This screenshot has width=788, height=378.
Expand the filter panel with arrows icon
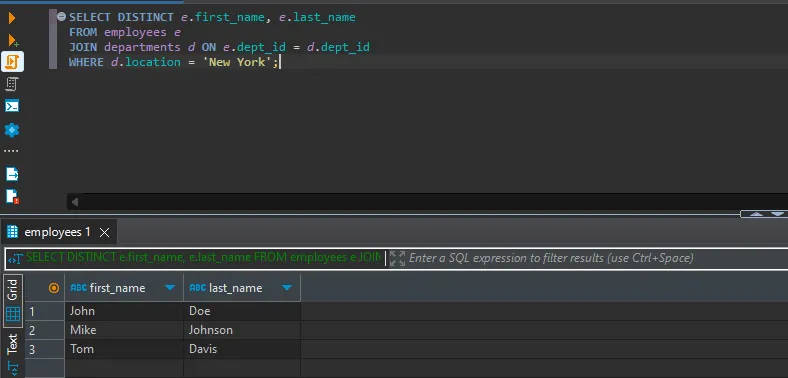pos(397,258)
